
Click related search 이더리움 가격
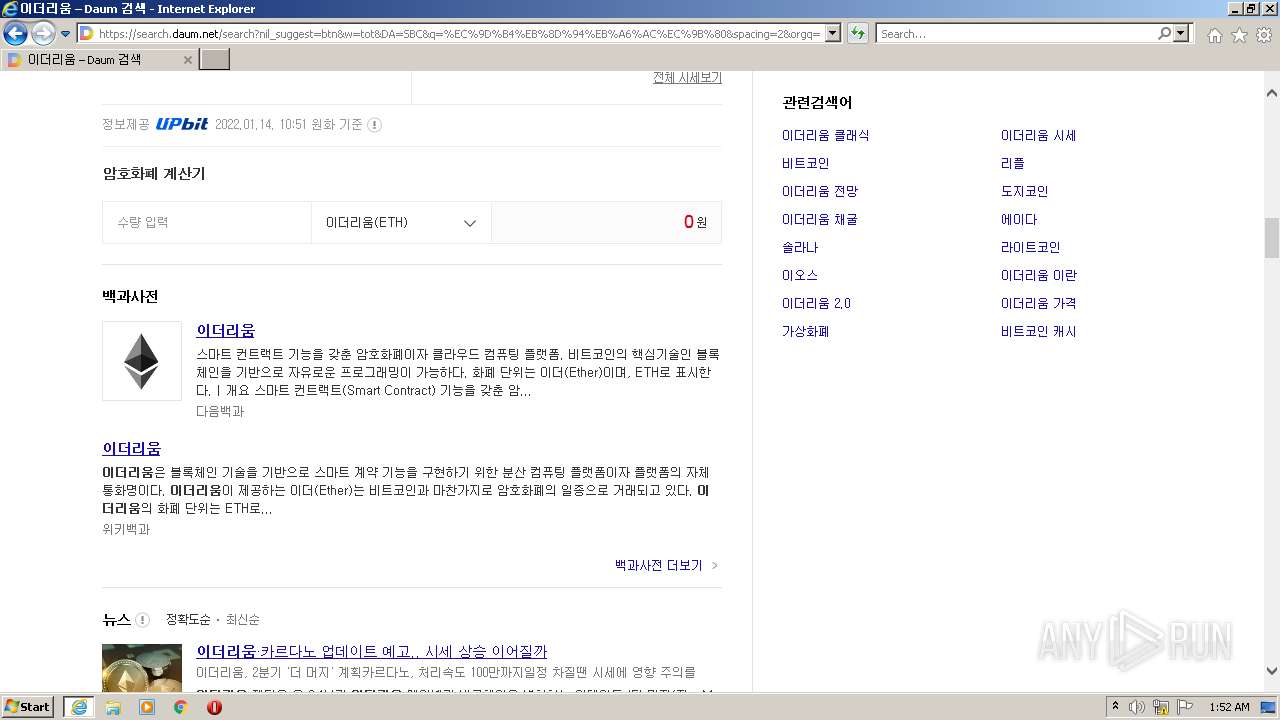pyautogui.click(x=1039, y=303)
